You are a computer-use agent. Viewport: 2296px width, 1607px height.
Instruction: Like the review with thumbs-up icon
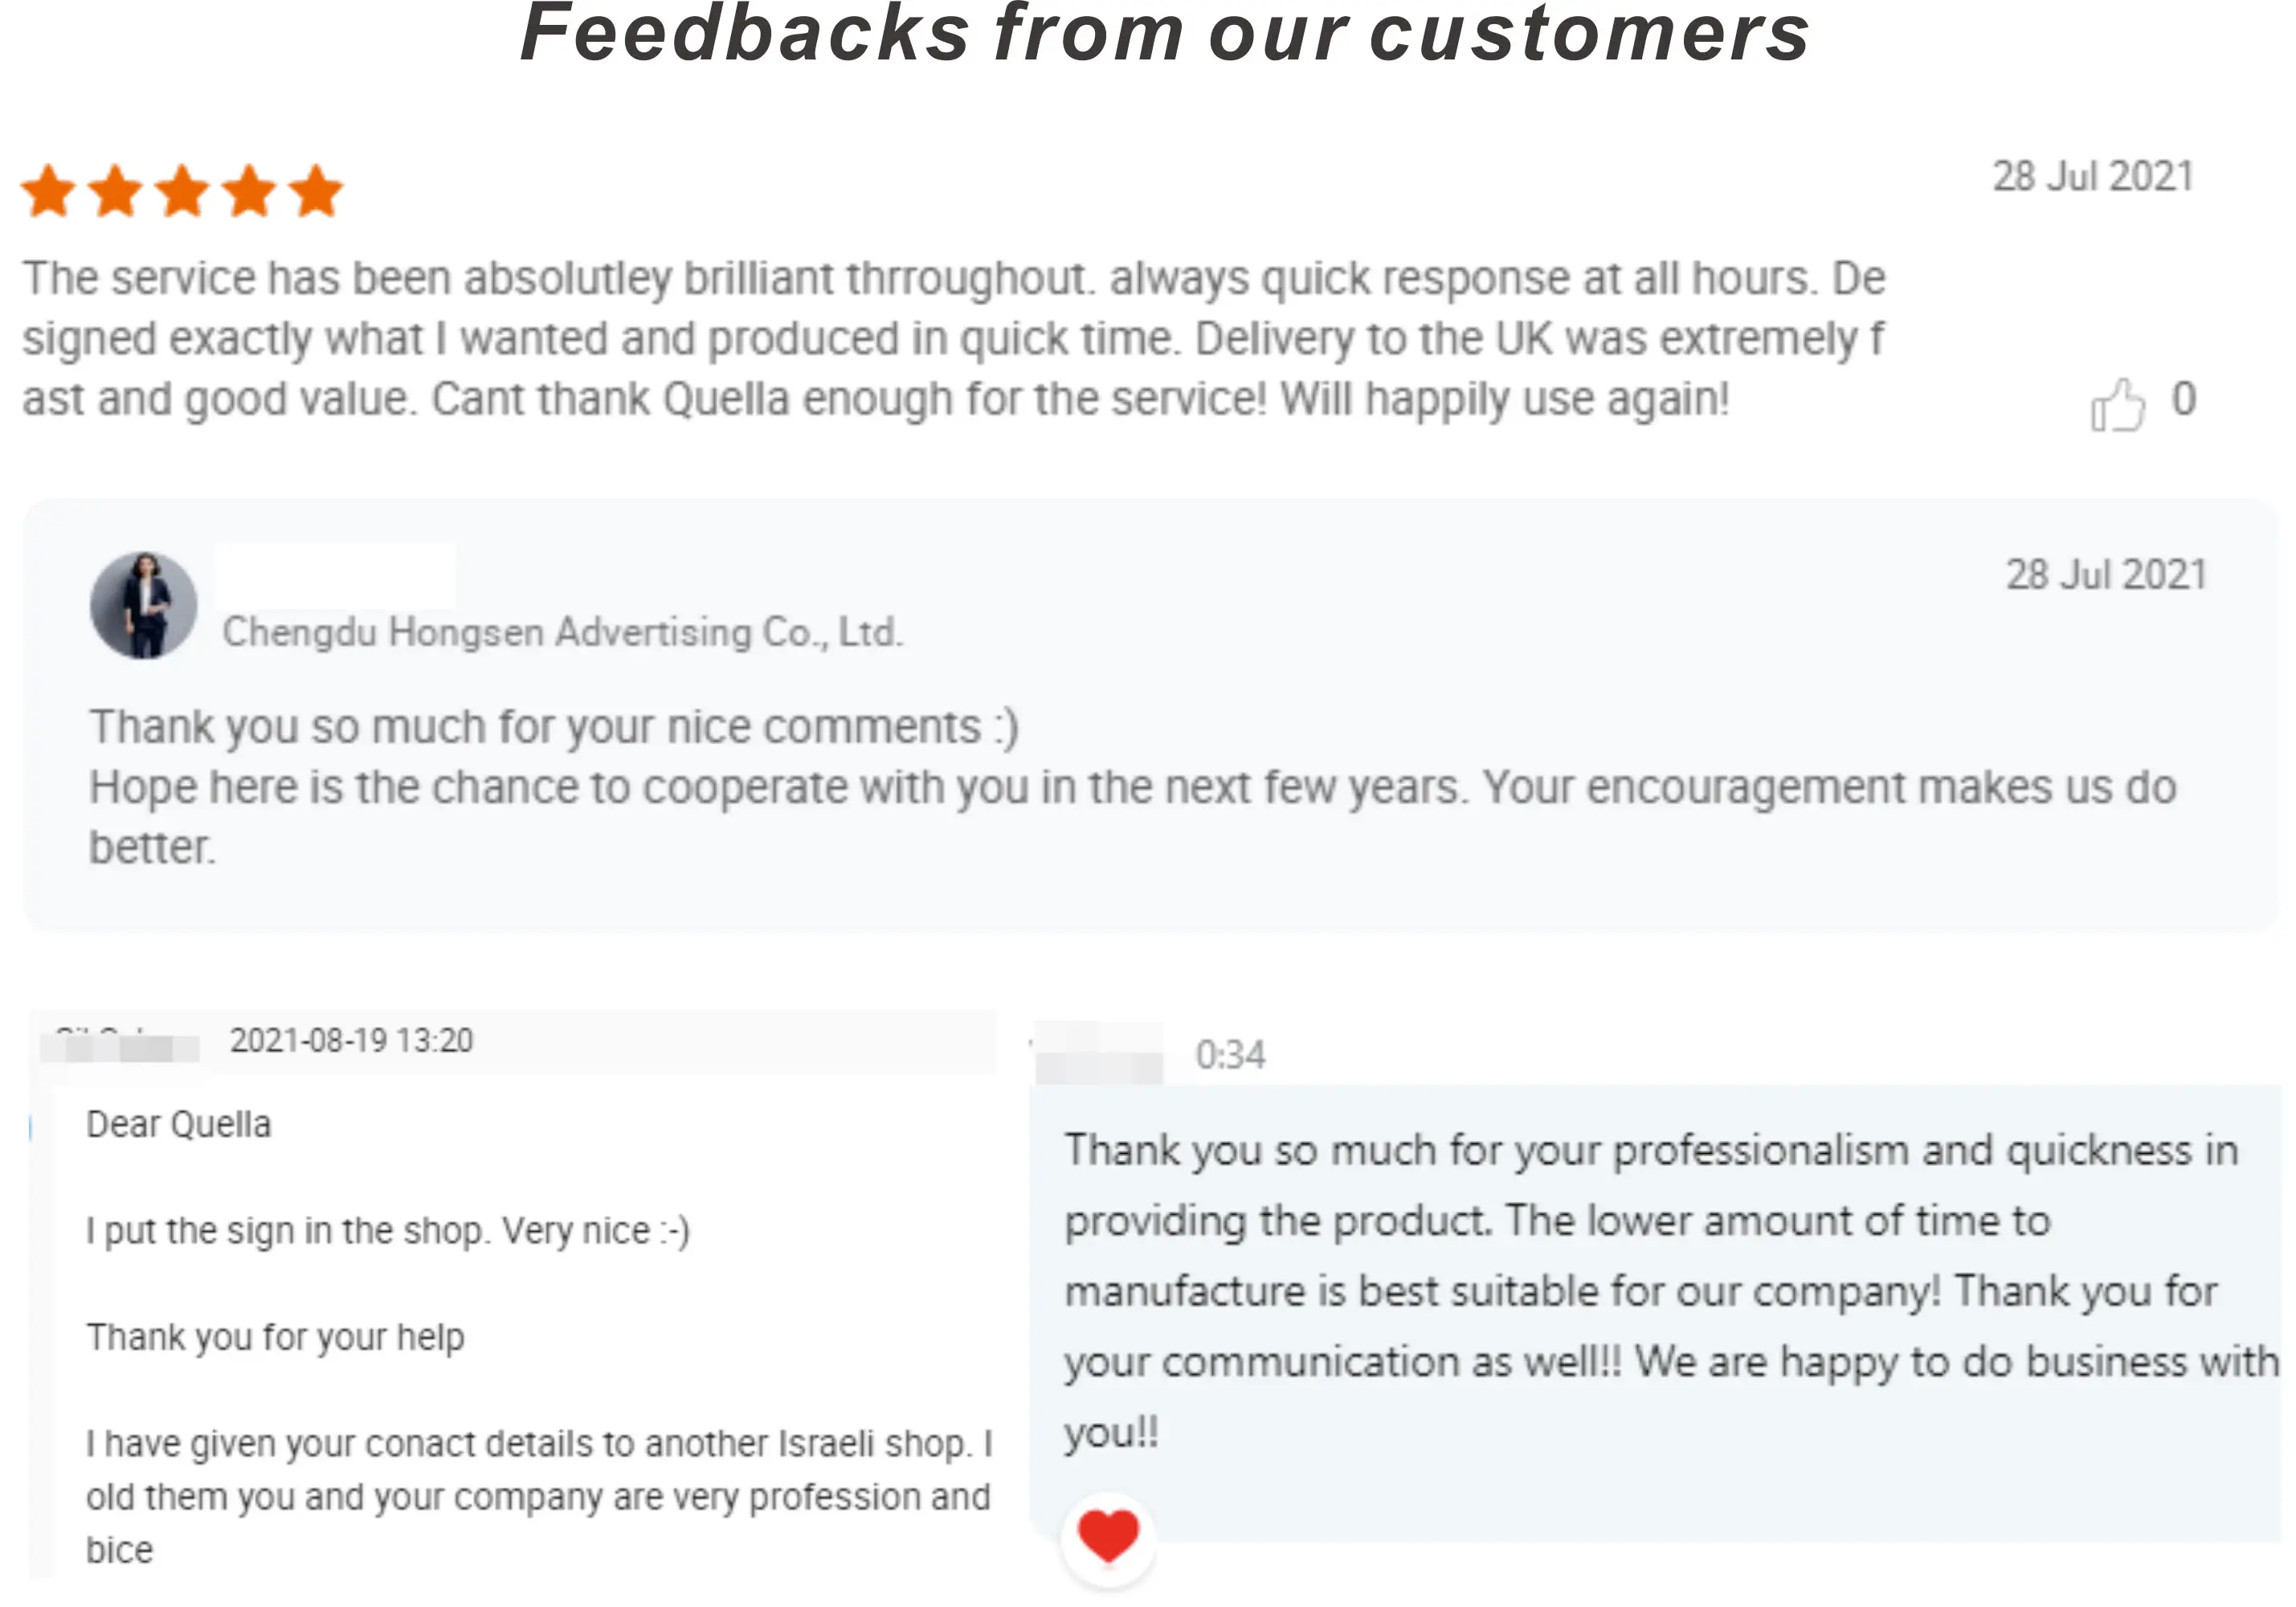click(x=2117, y=405)
